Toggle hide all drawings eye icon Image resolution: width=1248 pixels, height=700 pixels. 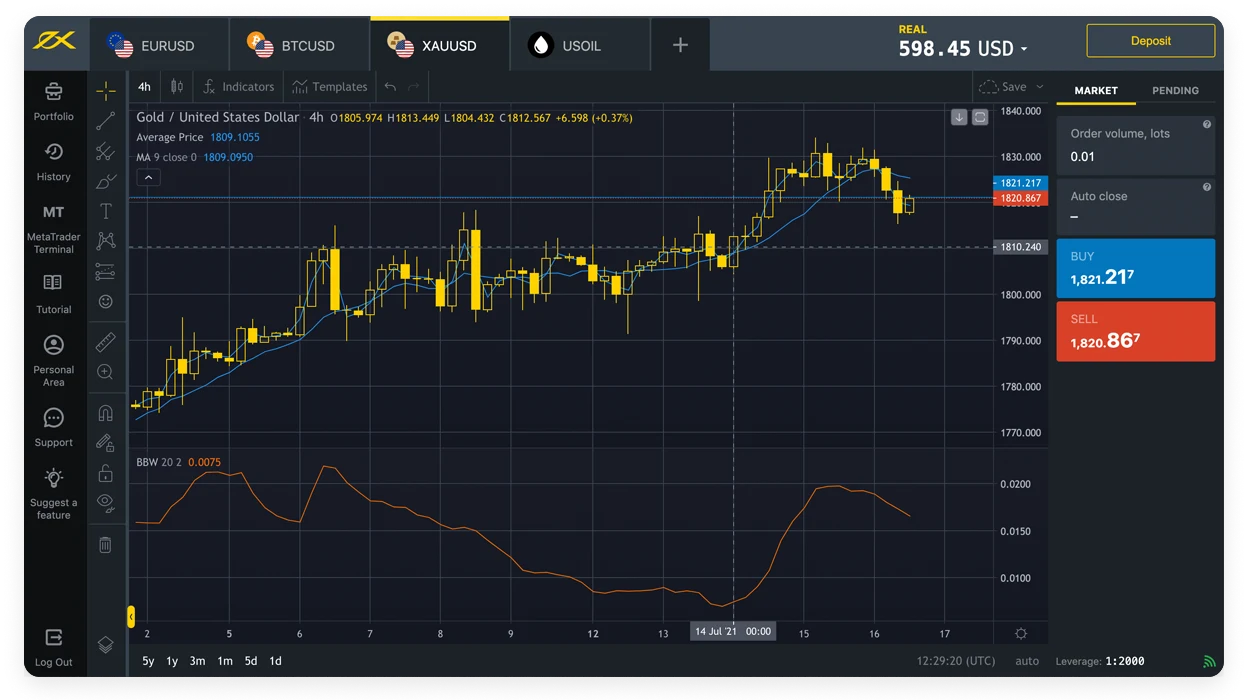point(105,502)
